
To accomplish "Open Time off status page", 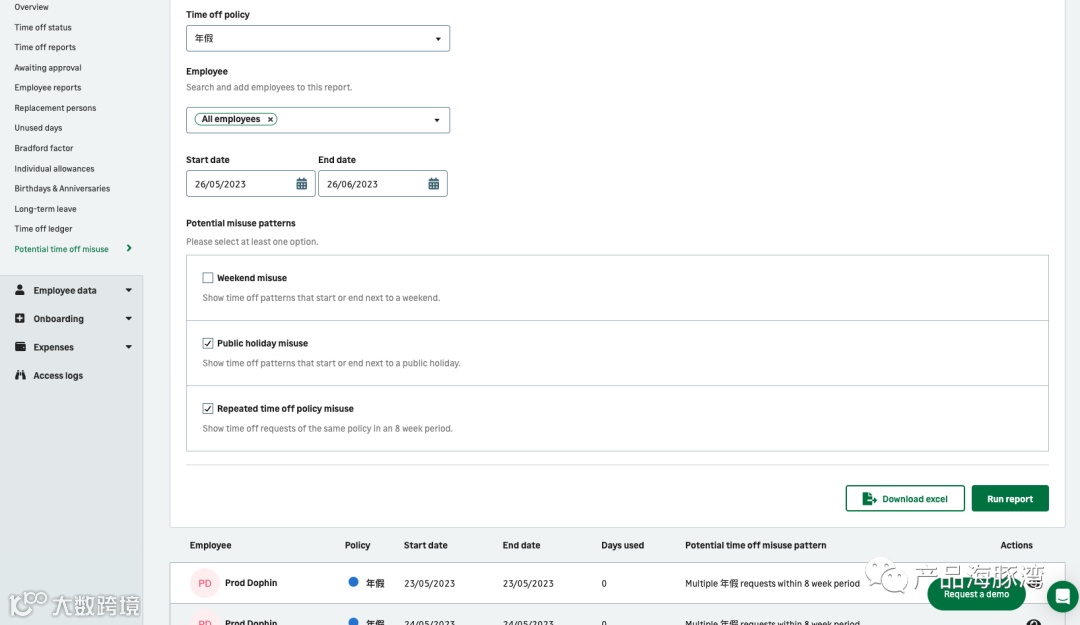I will click(x=43, y=28).
